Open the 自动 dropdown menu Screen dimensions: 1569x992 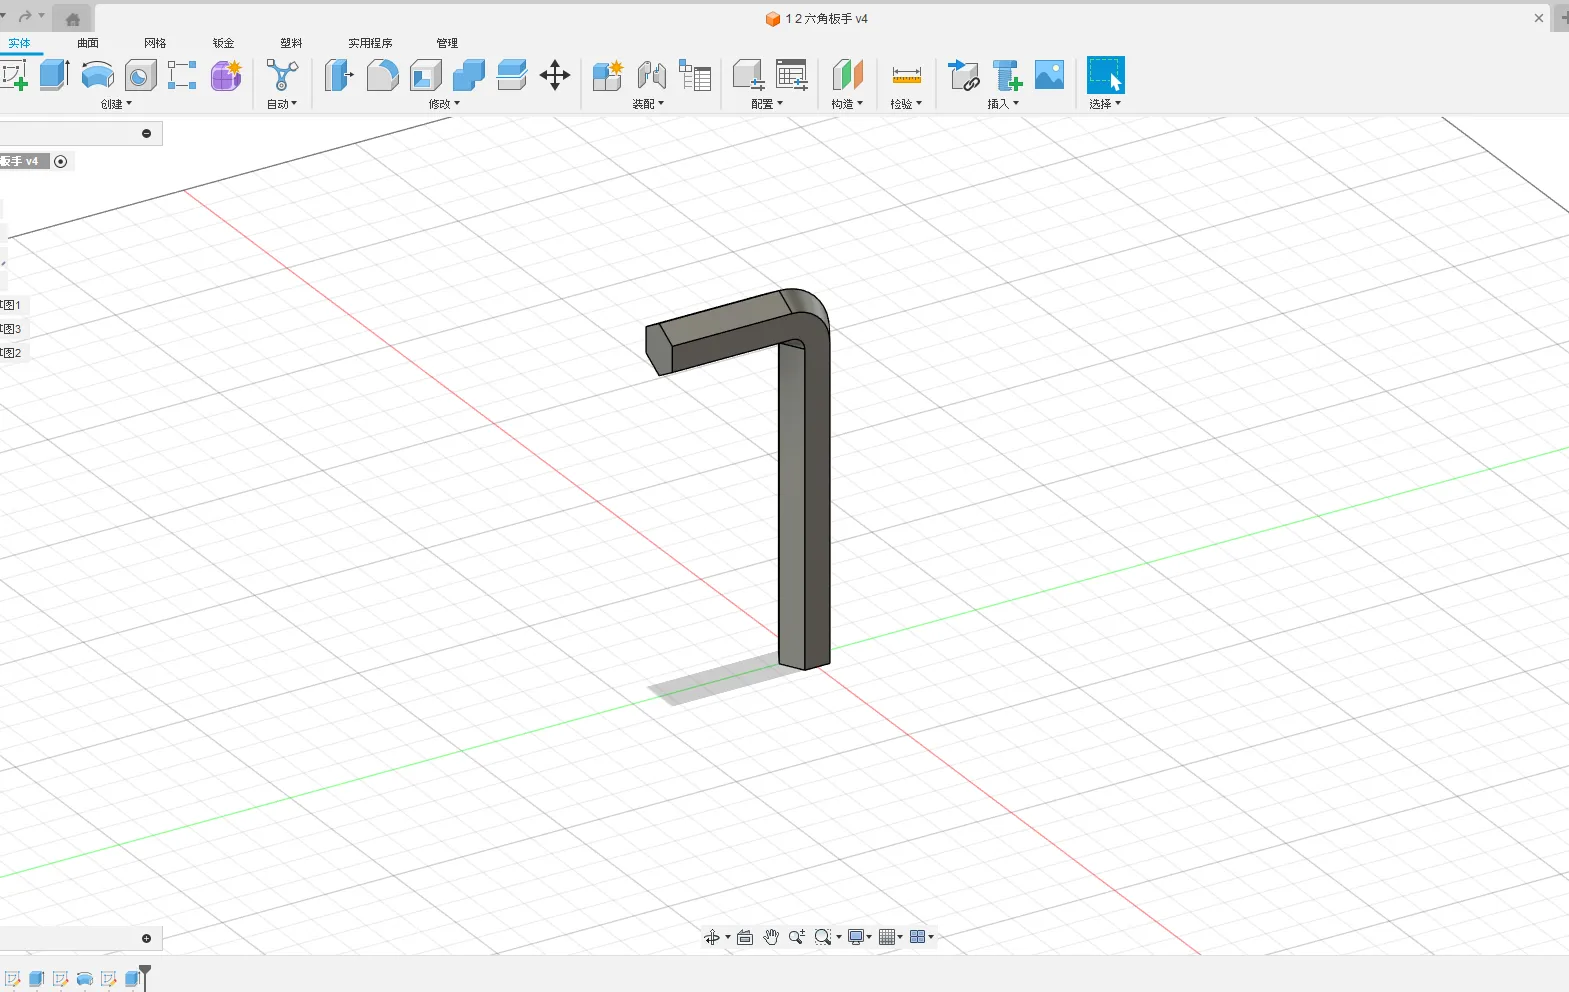(282, 104)
